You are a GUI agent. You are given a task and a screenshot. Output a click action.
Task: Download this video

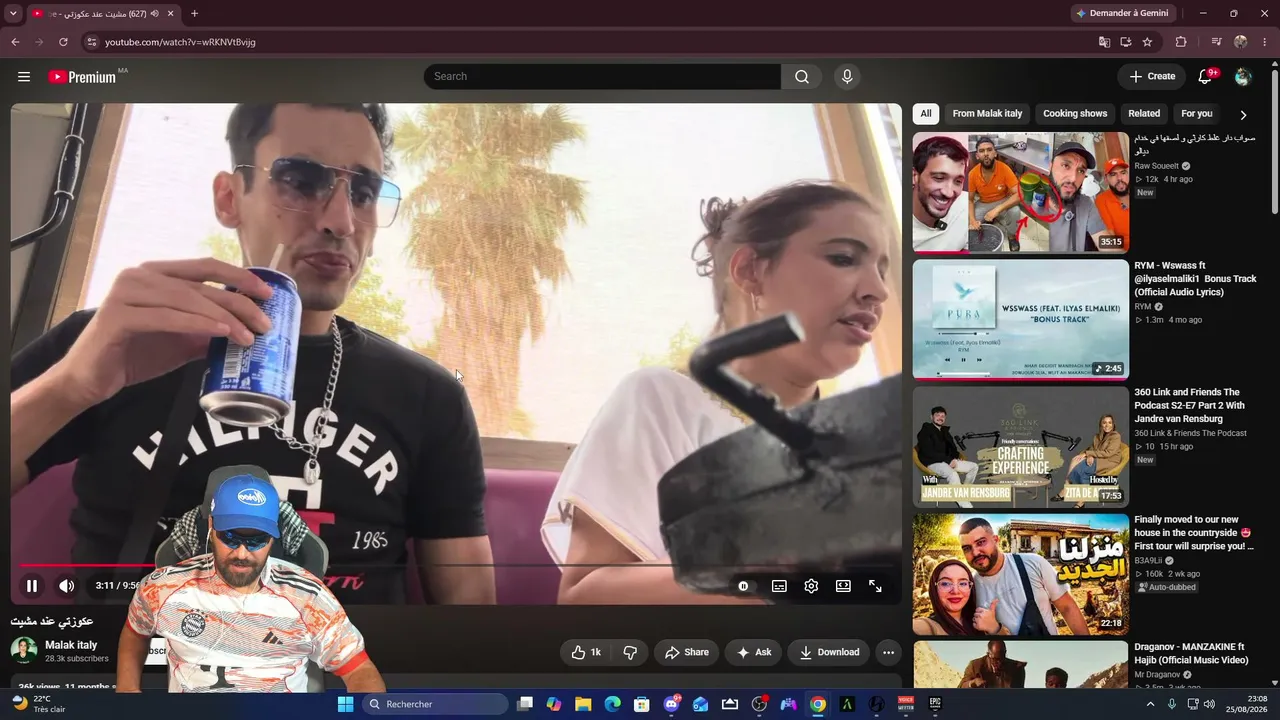pyautogui.click(x=828, y=652)
